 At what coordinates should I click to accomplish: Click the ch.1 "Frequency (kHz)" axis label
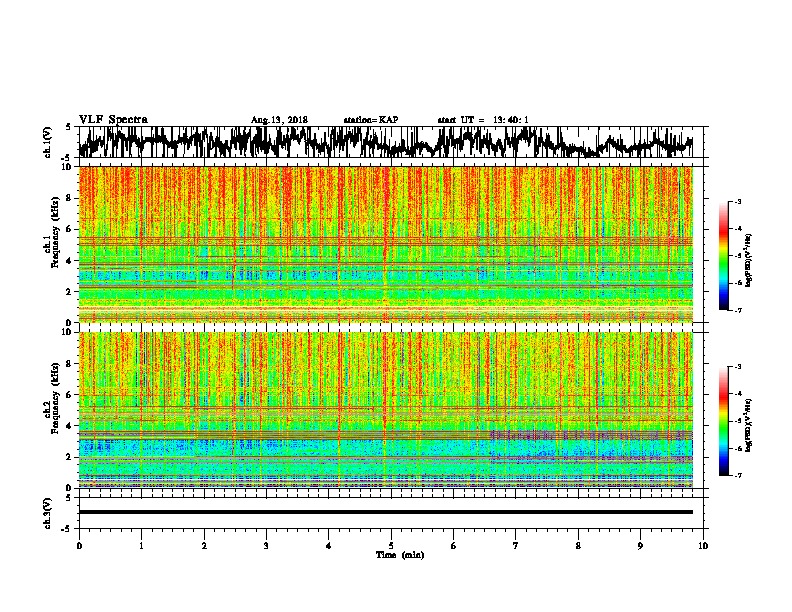(55, 232)
